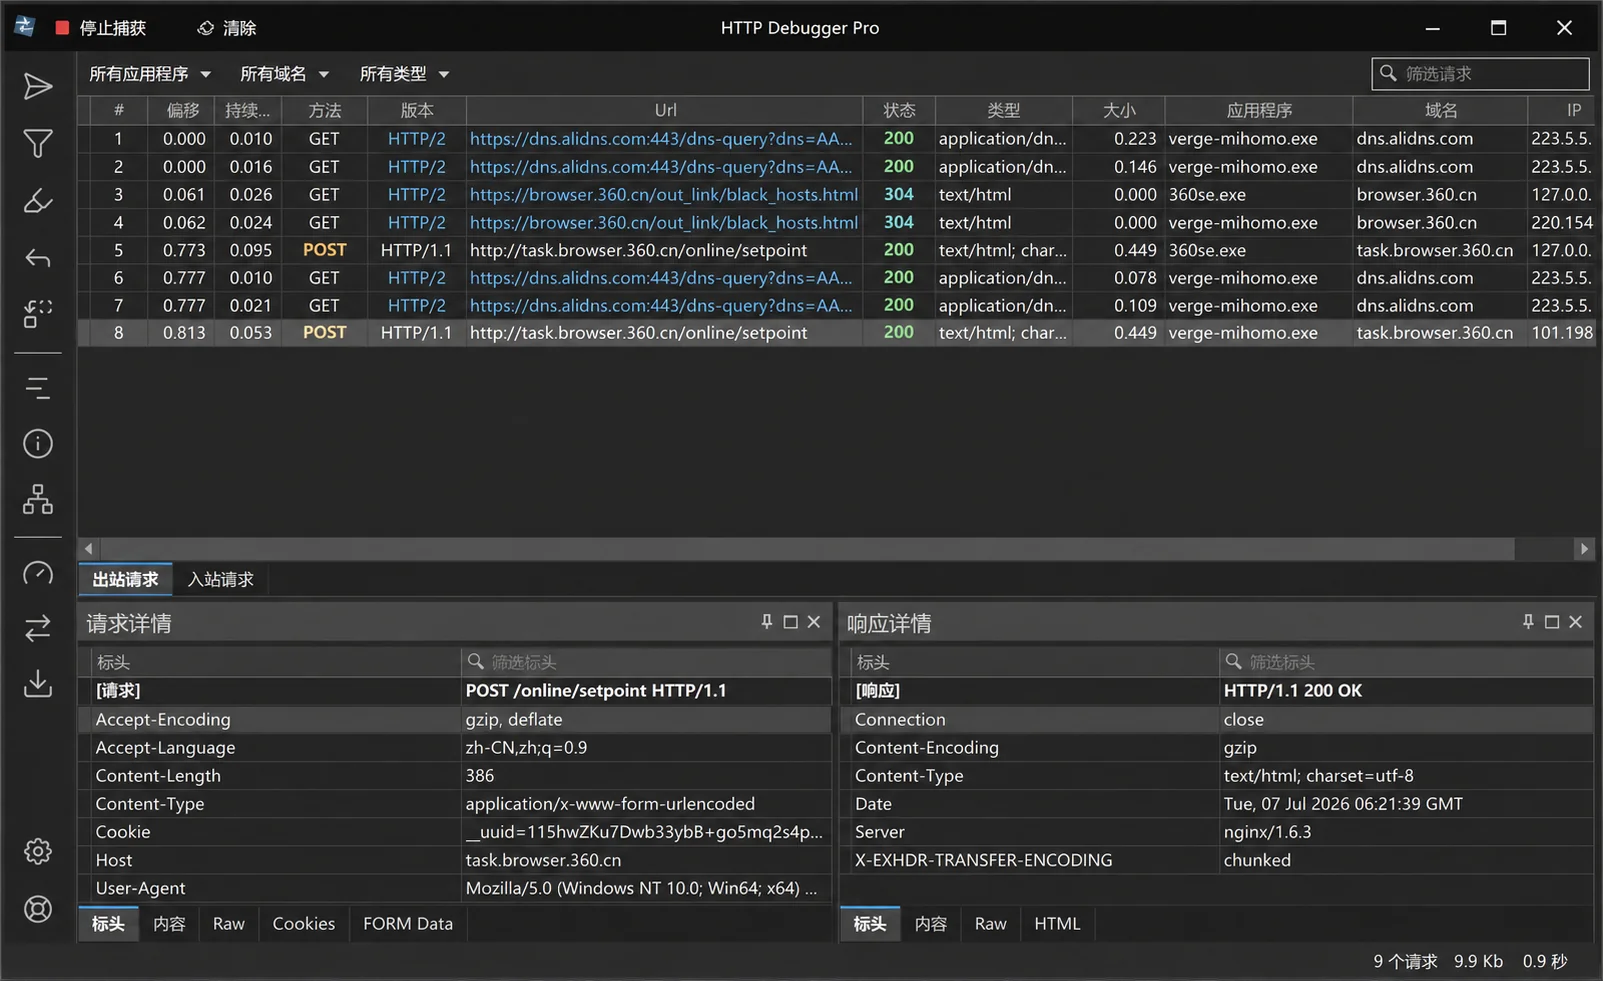Screen dimensions: 1603x981
Task: Switch to the 入站请求 tab
Action: (x=221, y=580)
